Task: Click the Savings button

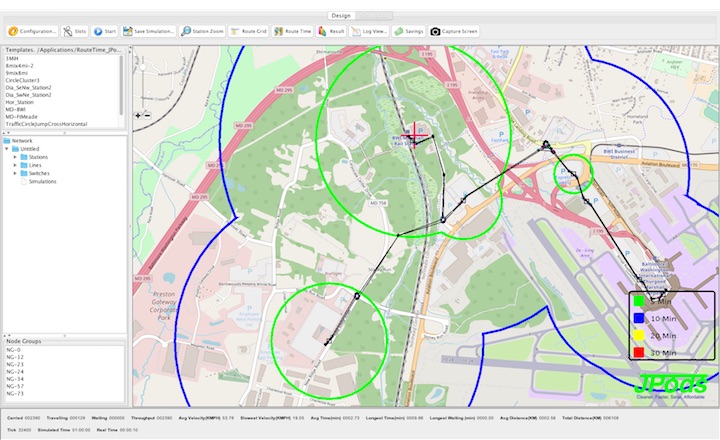Action: [408, 31]
